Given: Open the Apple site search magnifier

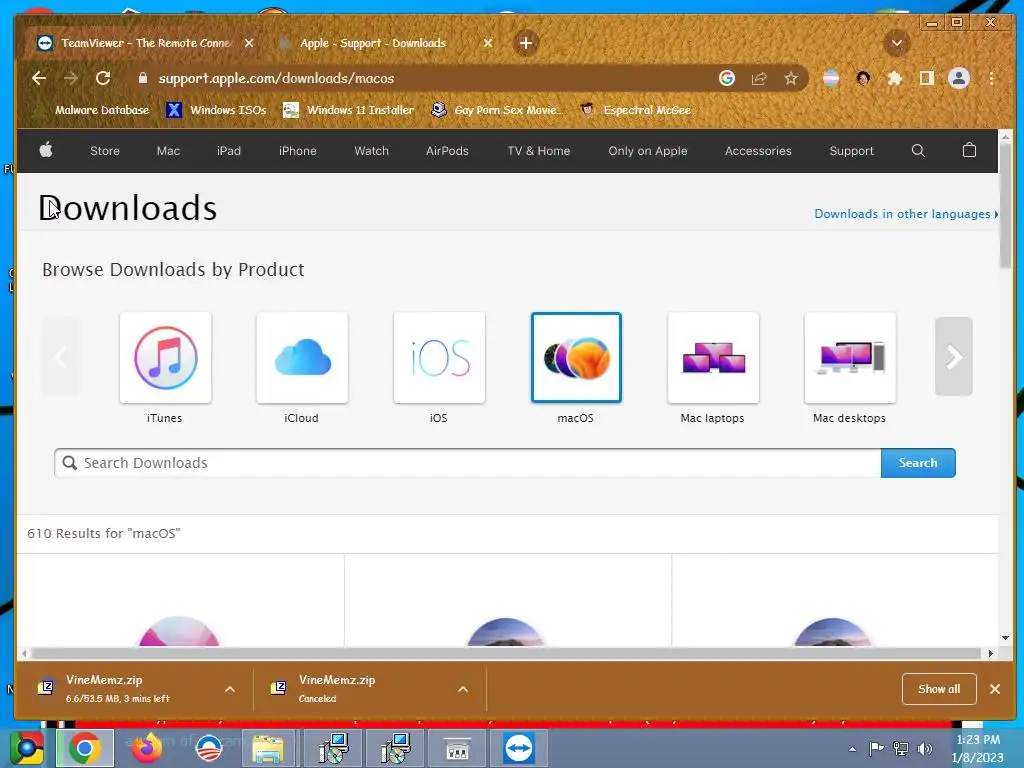Looking at the screenshot, I should pyautogui.click(x=918, y=151).
